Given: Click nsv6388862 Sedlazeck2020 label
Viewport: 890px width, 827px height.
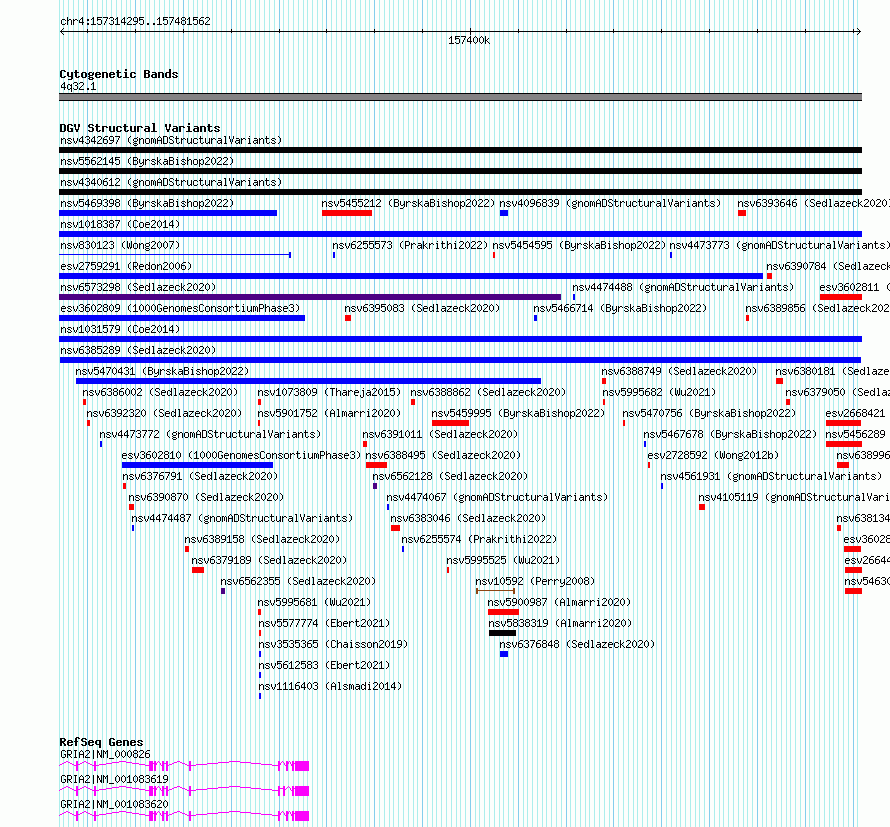Looking at the screenshot, I should point(488,392).
